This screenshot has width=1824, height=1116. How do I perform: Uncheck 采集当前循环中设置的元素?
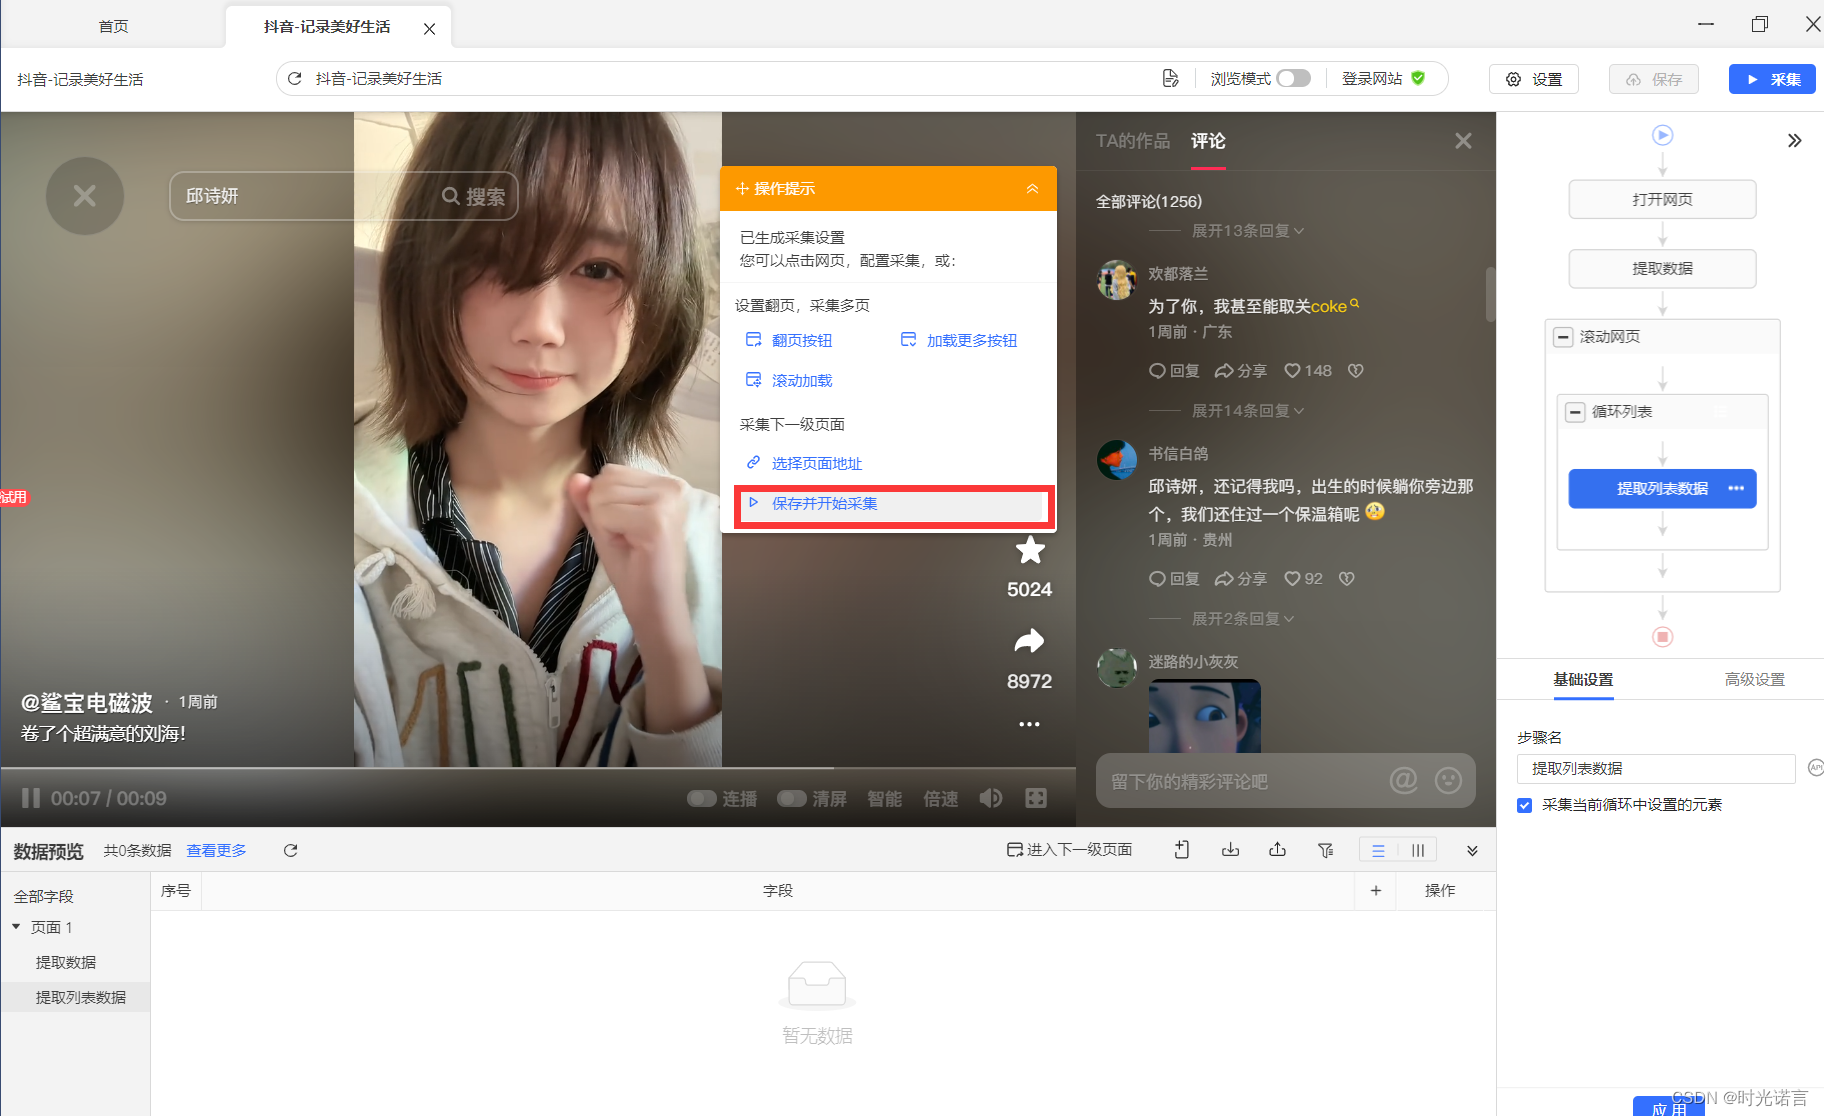(1524, 805)
